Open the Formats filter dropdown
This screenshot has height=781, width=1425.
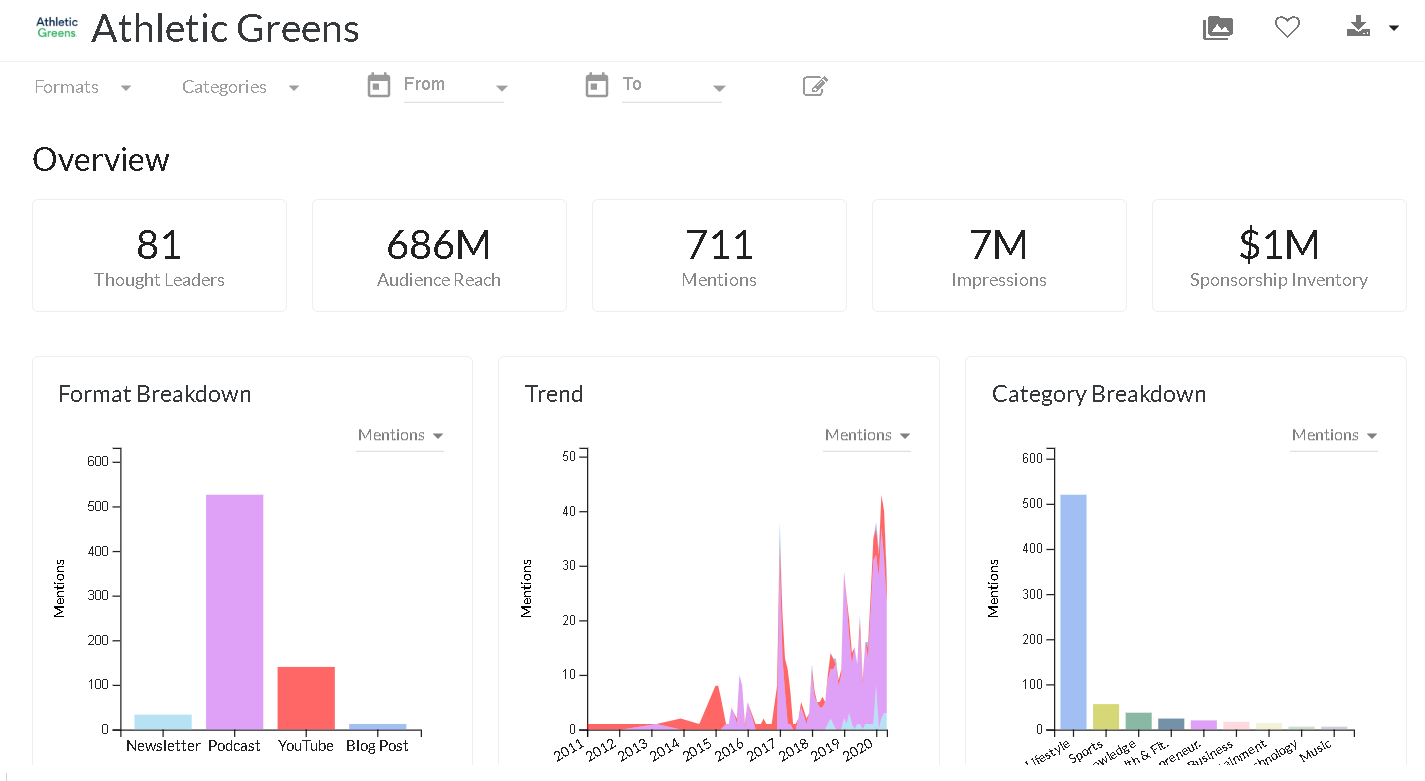pos(82,87)
